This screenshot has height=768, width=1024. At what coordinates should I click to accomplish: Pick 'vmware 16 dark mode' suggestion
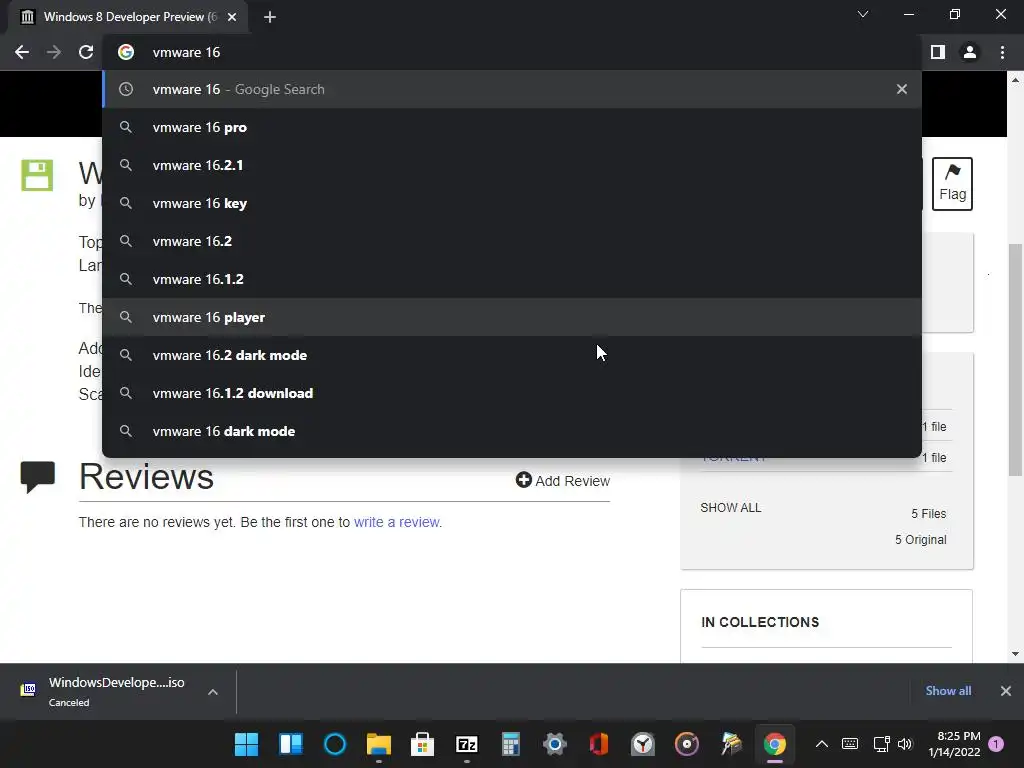click(x=512, y=431)
